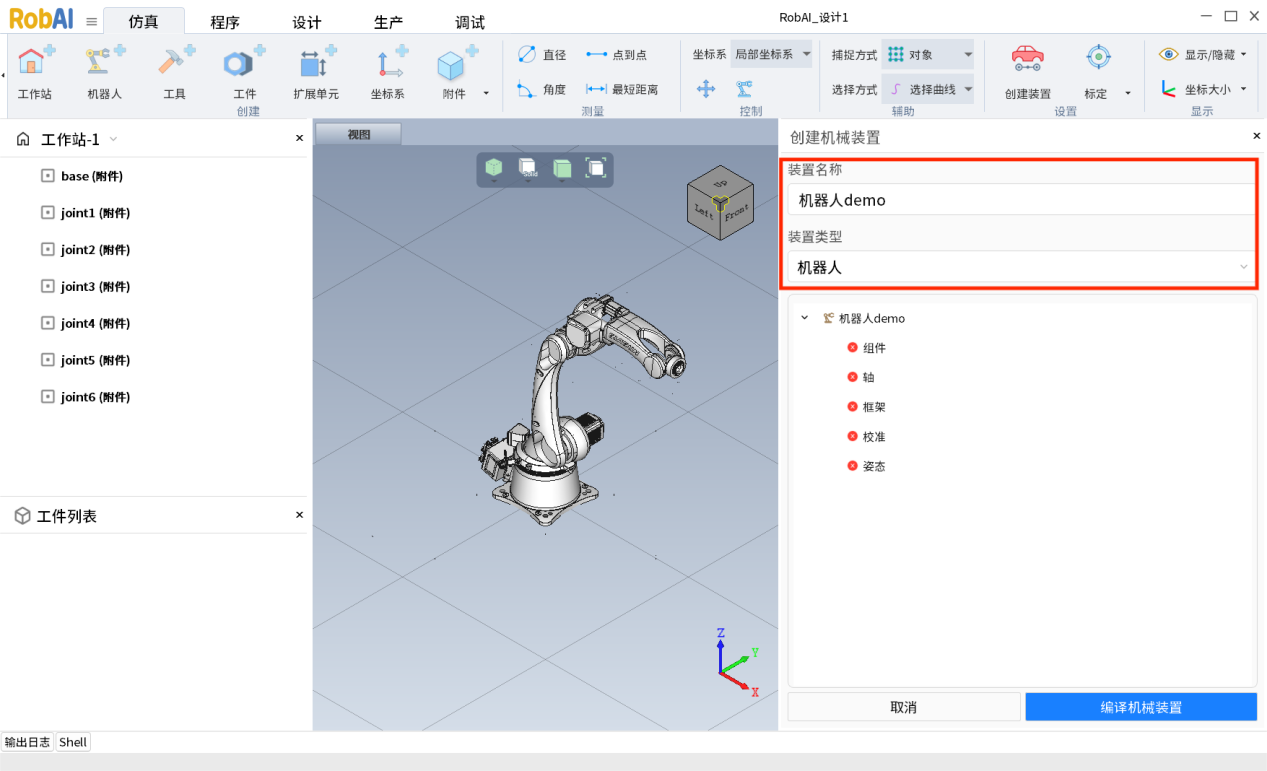Click the second cube view-mode icon
This screenshot has height=771, width=1267.
(x=528, y=168)
